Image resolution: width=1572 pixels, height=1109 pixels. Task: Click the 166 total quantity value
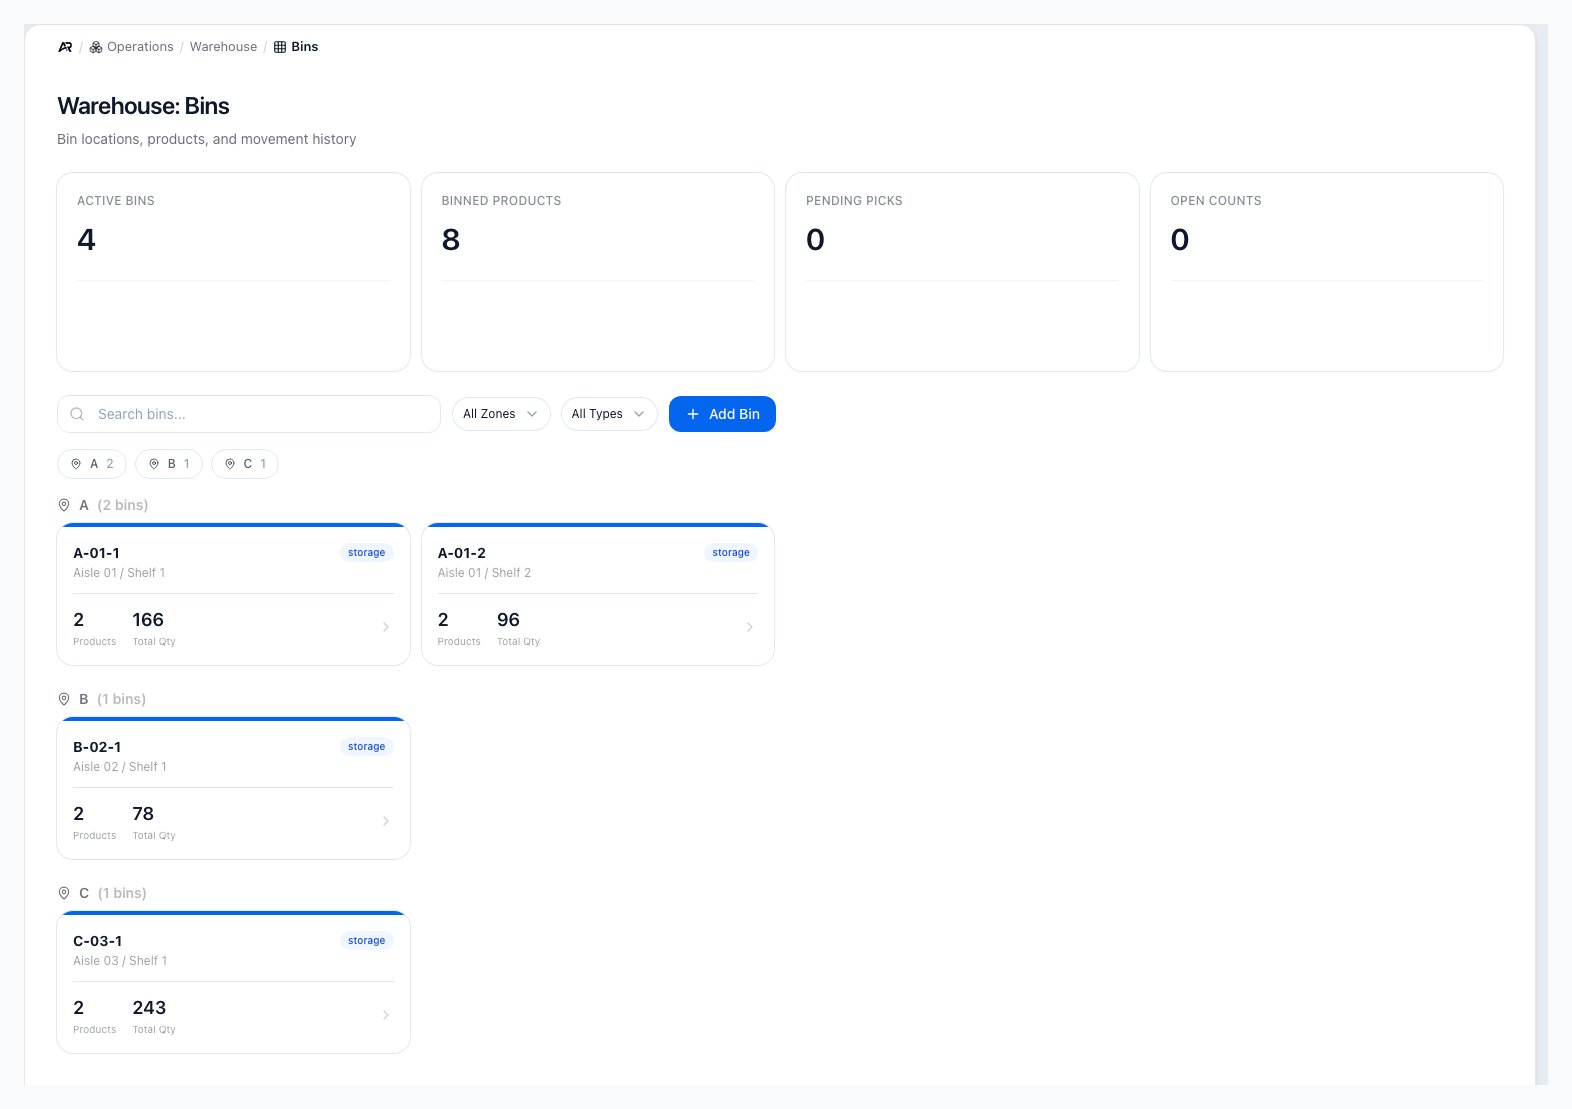(148, 620)
